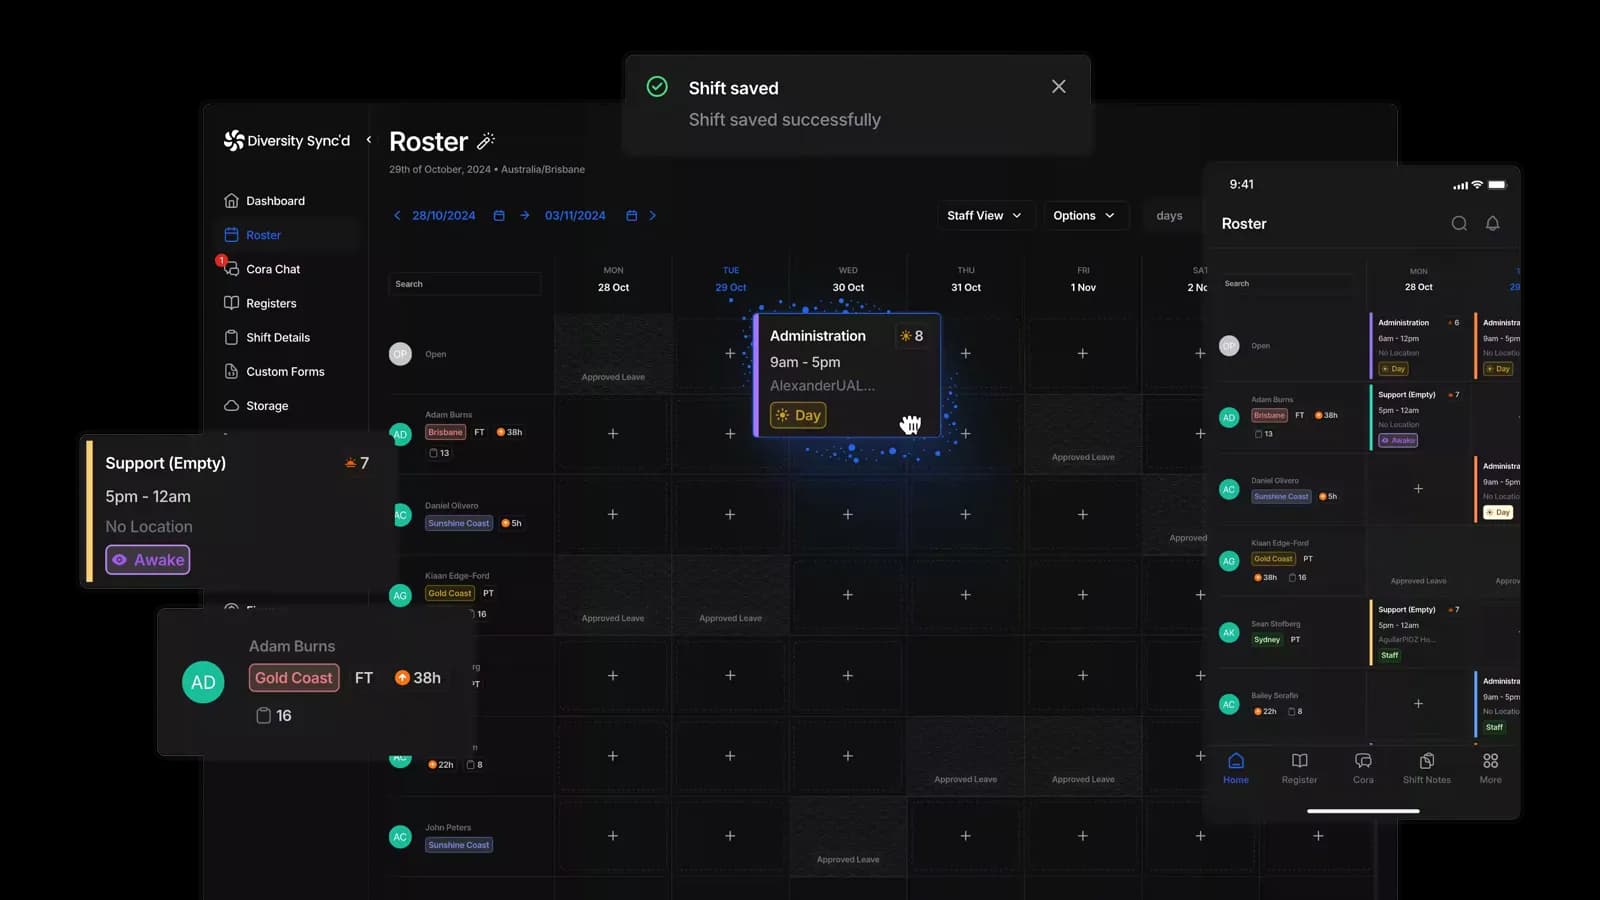This screenshot has height=900, width=1600.
Task: Add a shift for John Peters on Thu 31 Oct
Action: tap(965, 836)
